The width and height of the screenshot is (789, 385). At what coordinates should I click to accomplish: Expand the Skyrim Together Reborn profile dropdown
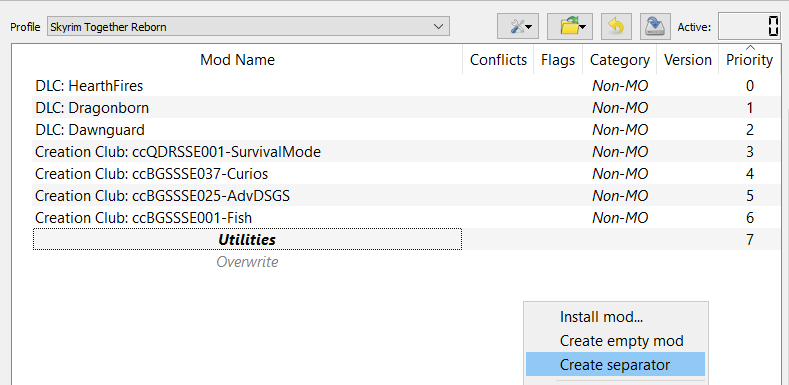pos(248,27)
